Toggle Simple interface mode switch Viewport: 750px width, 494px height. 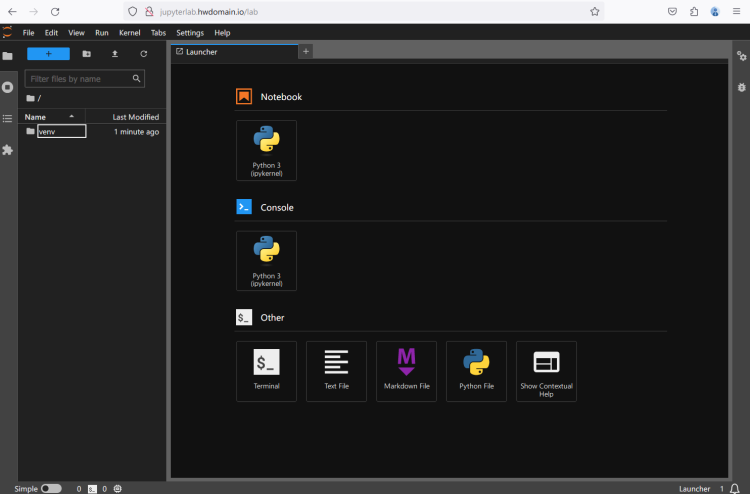51,488
